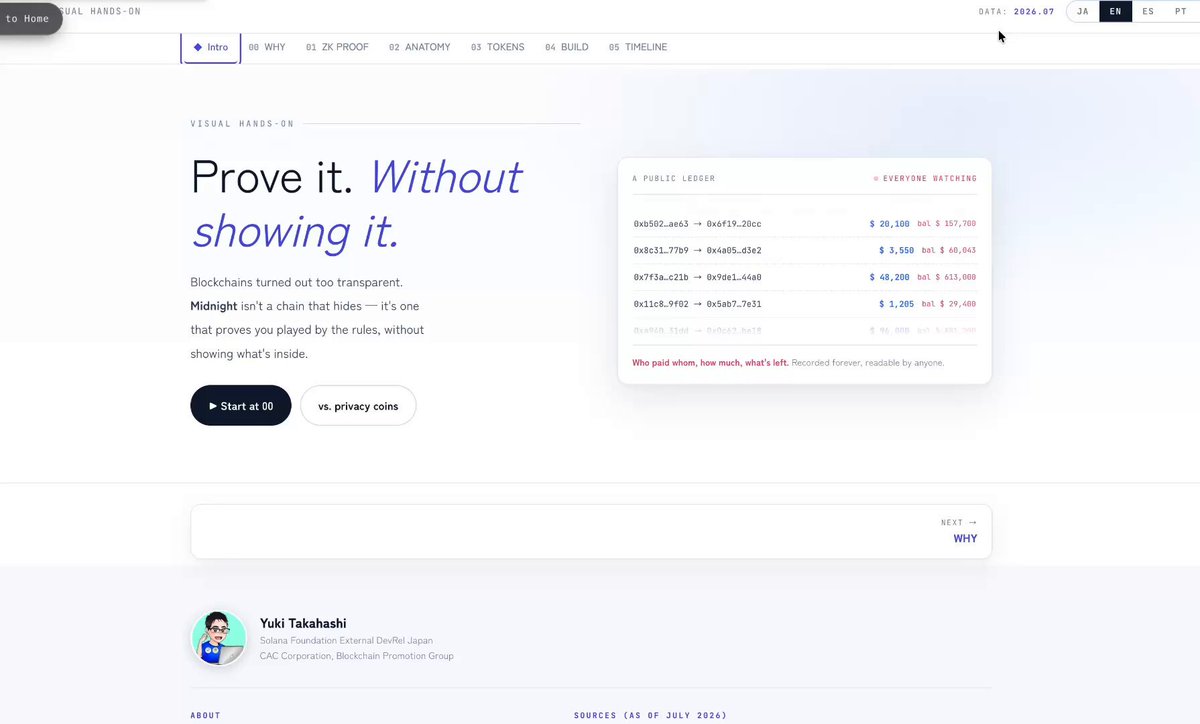Click the 0x7f3a…c21b → 0x9de1…44a0 transaction
Screen dimensions: 1200x724
(698, 277)
